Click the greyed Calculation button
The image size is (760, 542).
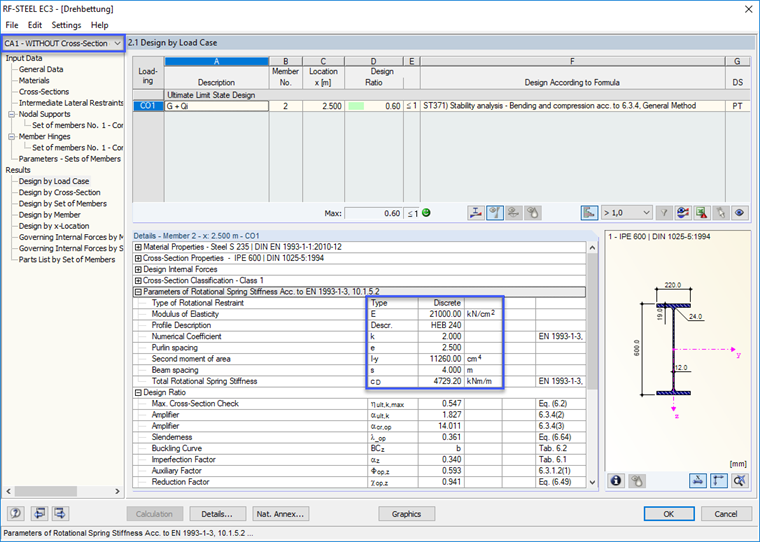(154, 514)
